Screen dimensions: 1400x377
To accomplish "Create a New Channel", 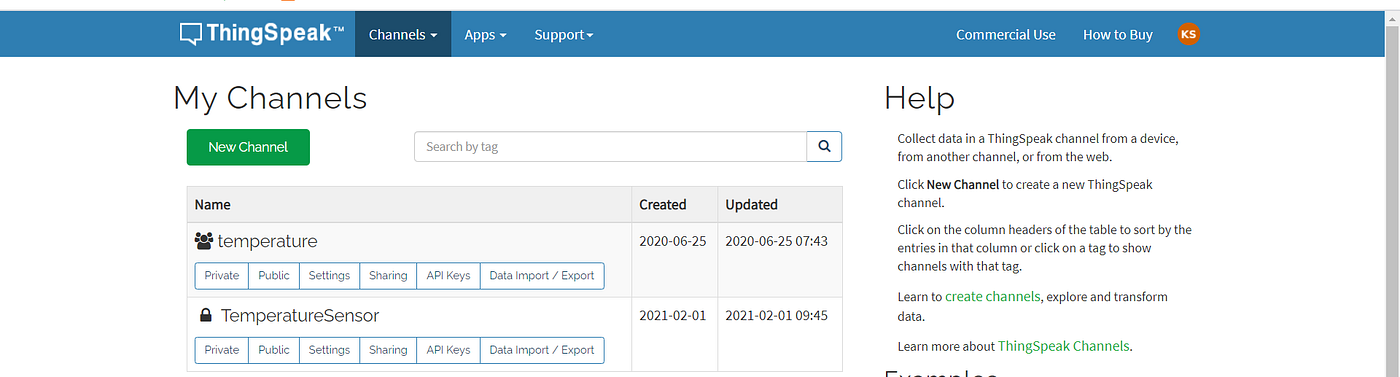I will (248, 147).
